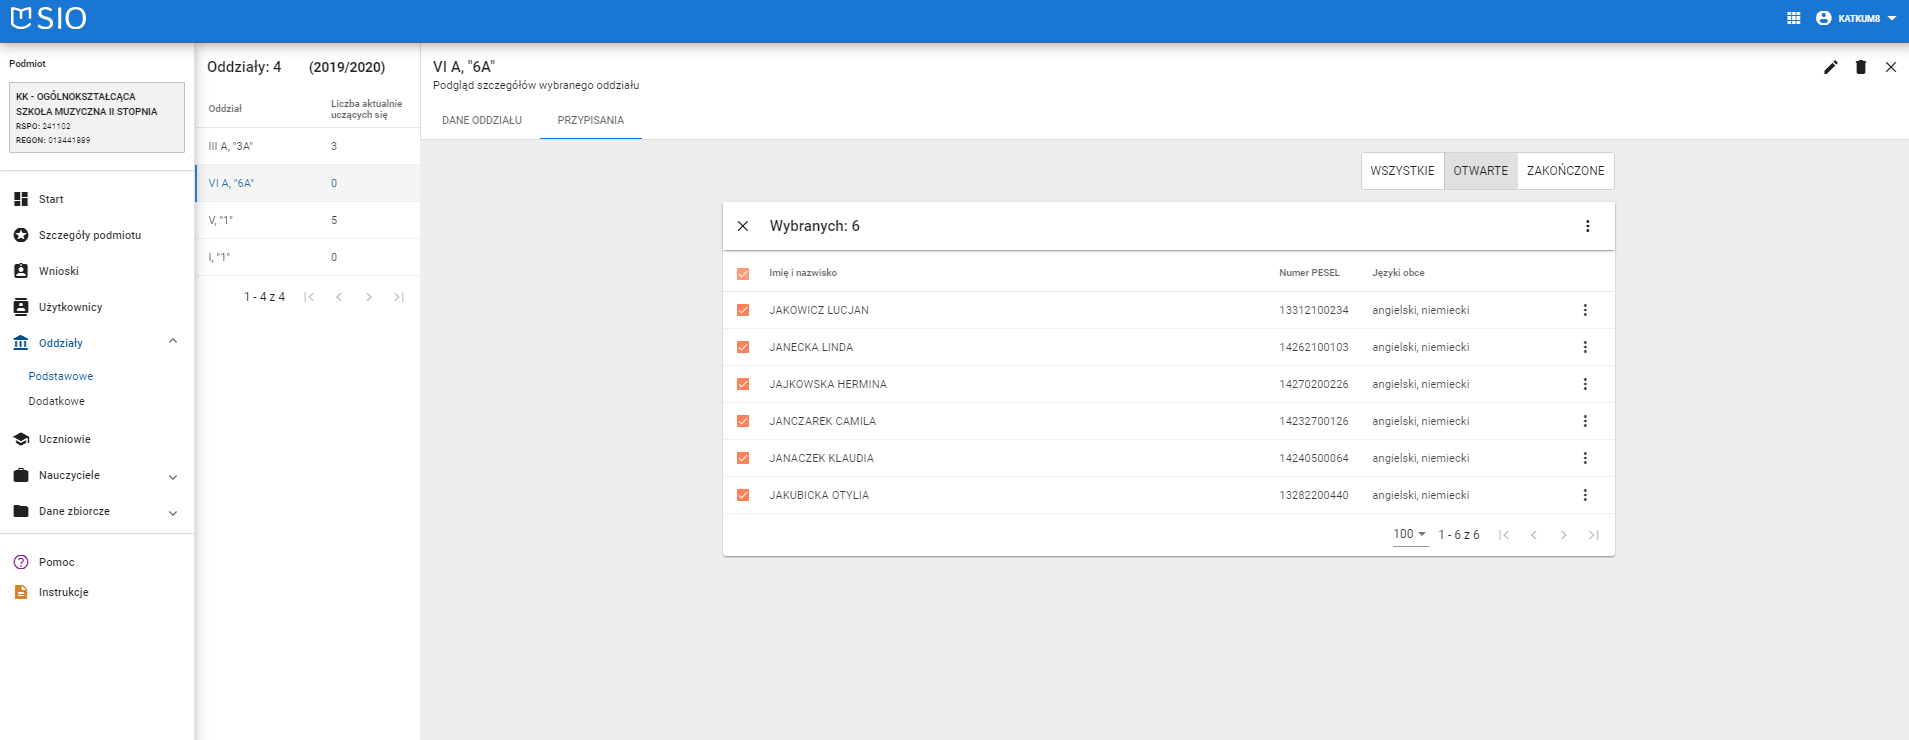Switch to the DANE ODDZIAŁU tab
This screenshot has height=740, width=1909.
click(x=481, y=120)
